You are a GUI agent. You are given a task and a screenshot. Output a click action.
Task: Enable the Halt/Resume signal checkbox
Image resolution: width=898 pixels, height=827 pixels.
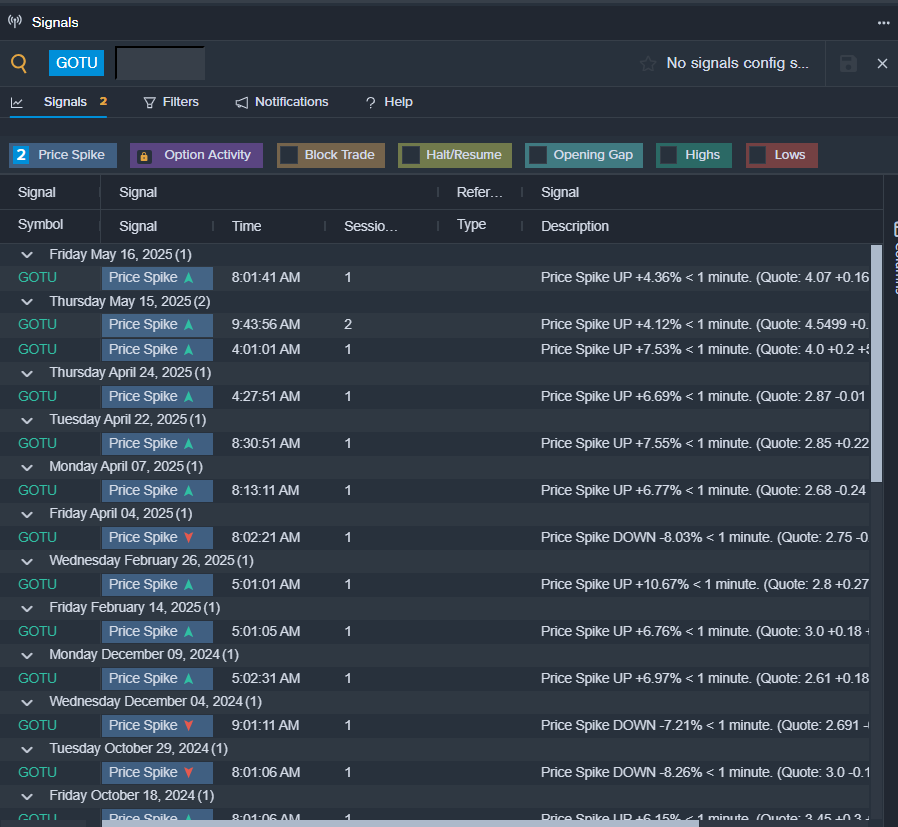click(411, 155)
